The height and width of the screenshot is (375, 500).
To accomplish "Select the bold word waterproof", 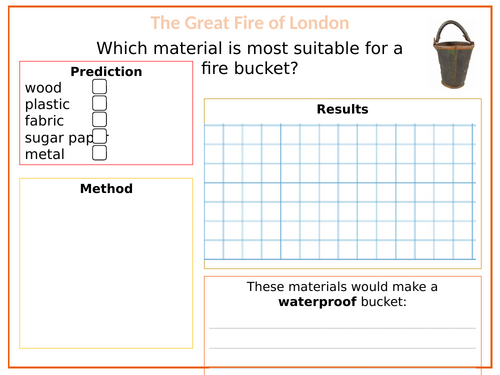I will (318, 302).
